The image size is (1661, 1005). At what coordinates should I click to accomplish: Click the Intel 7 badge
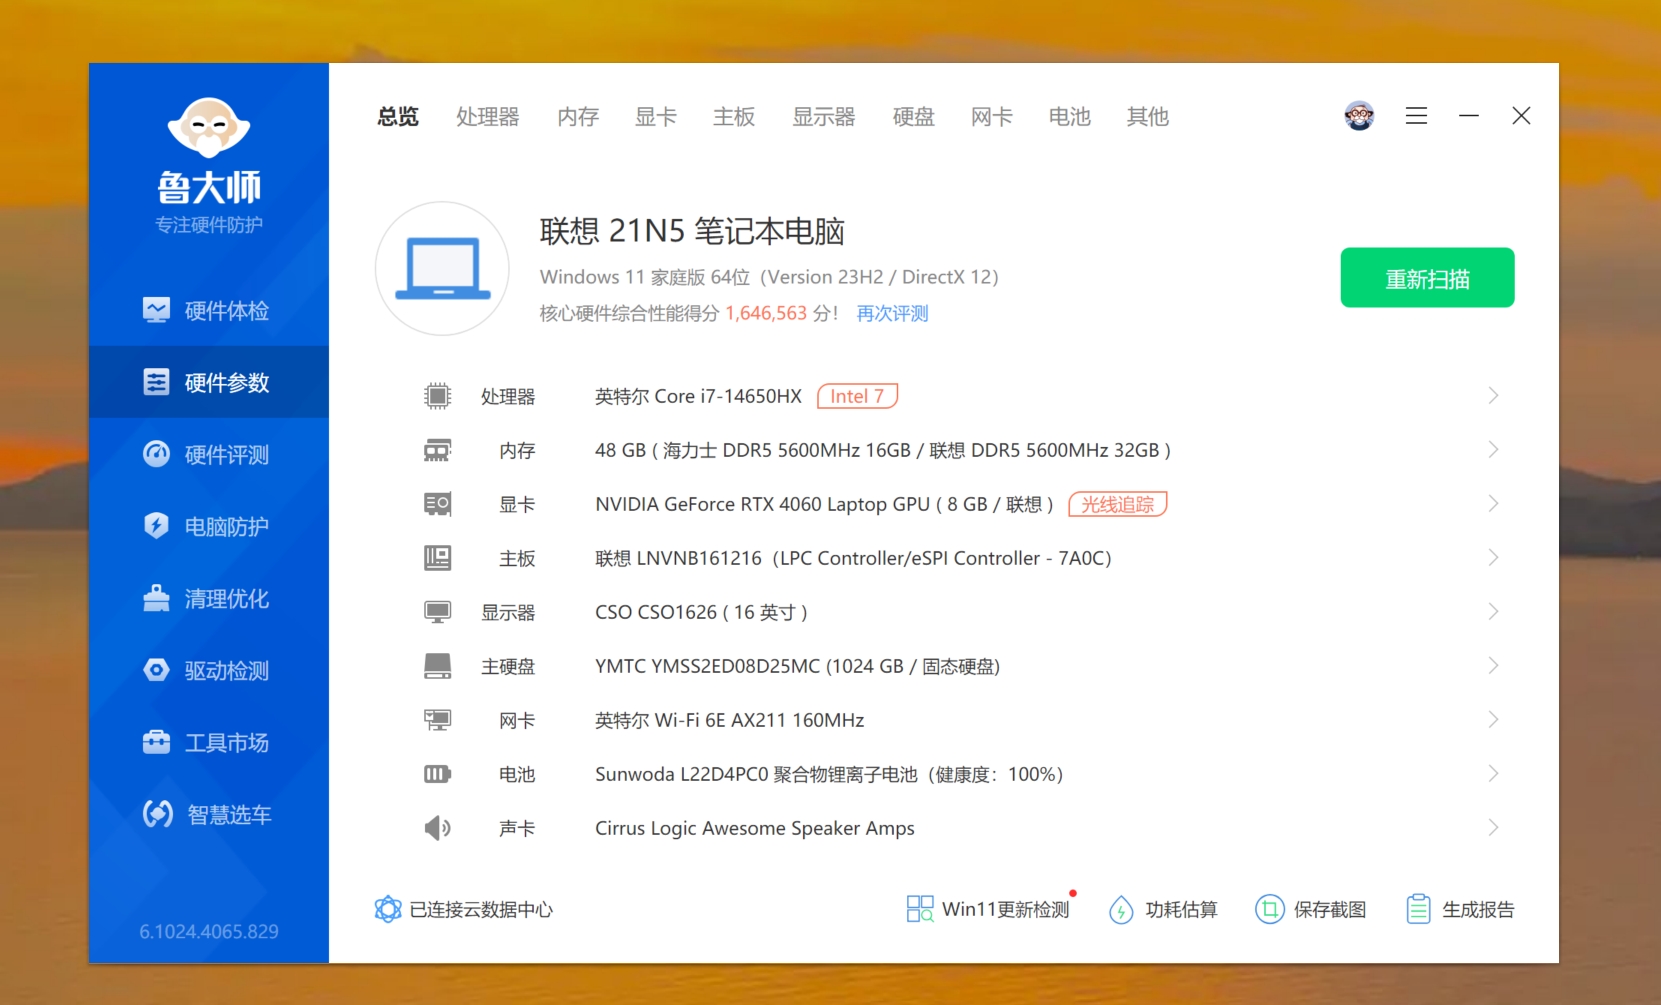pos(857,396)
